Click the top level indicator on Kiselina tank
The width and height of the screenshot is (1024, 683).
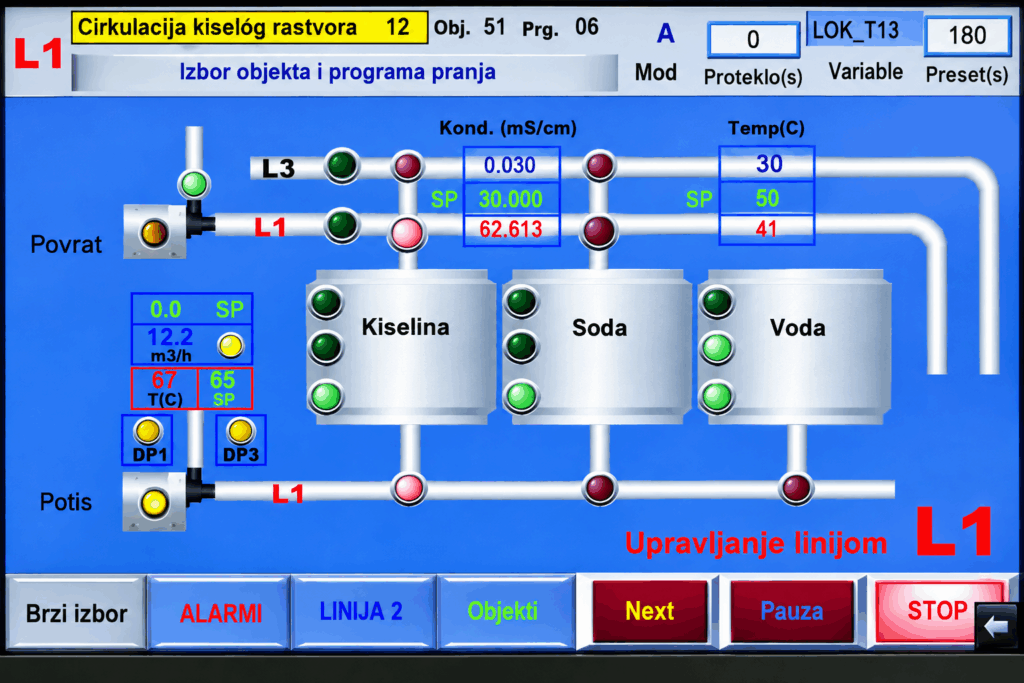coord(326,302)
